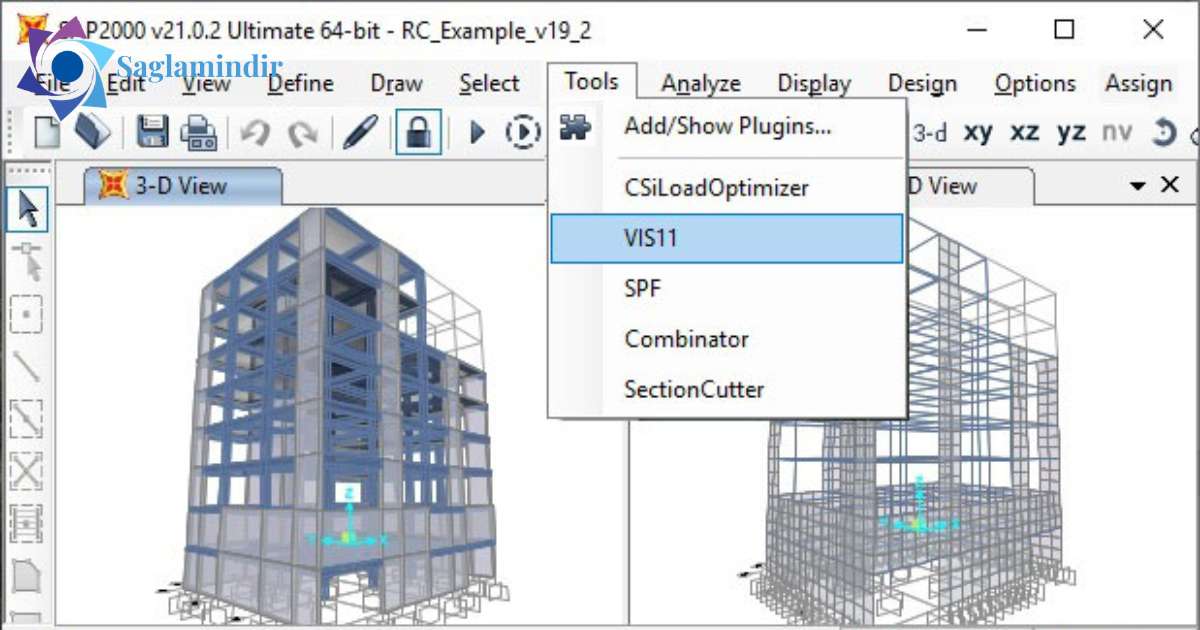Click the rotate 3D view icon

pos(1163,132)
